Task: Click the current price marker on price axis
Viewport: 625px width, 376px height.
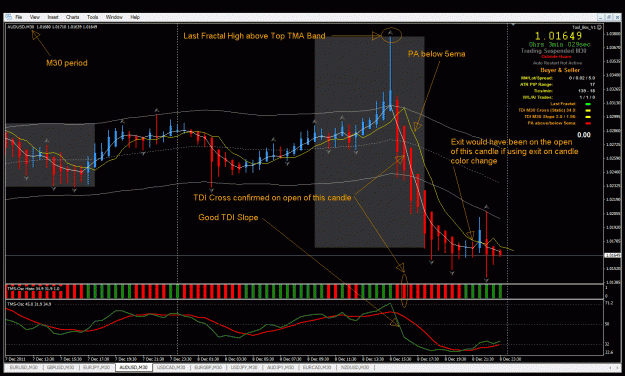Action: pos(612,255)
